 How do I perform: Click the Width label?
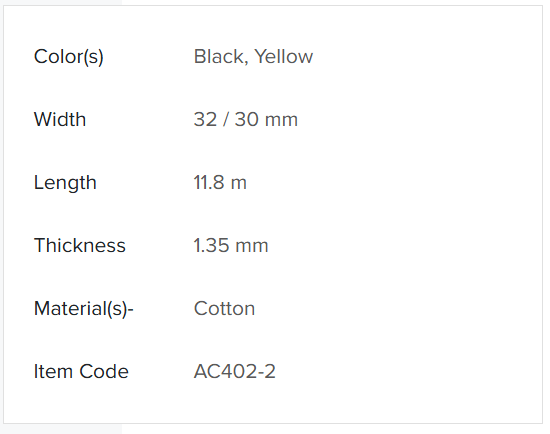(60, 119)
